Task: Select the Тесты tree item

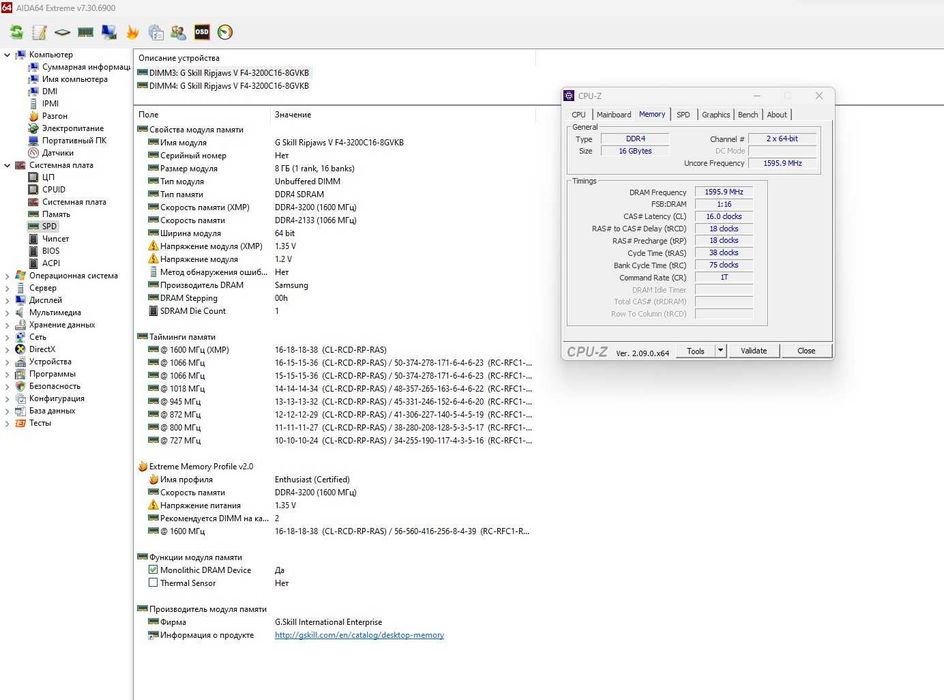Action: (40, 423)
